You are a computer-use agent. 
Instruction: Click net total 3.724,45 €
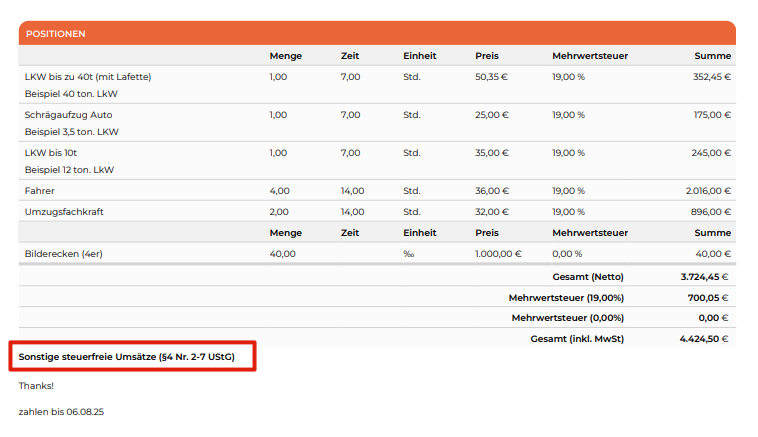pyautogui.click(x=704, y=277)
